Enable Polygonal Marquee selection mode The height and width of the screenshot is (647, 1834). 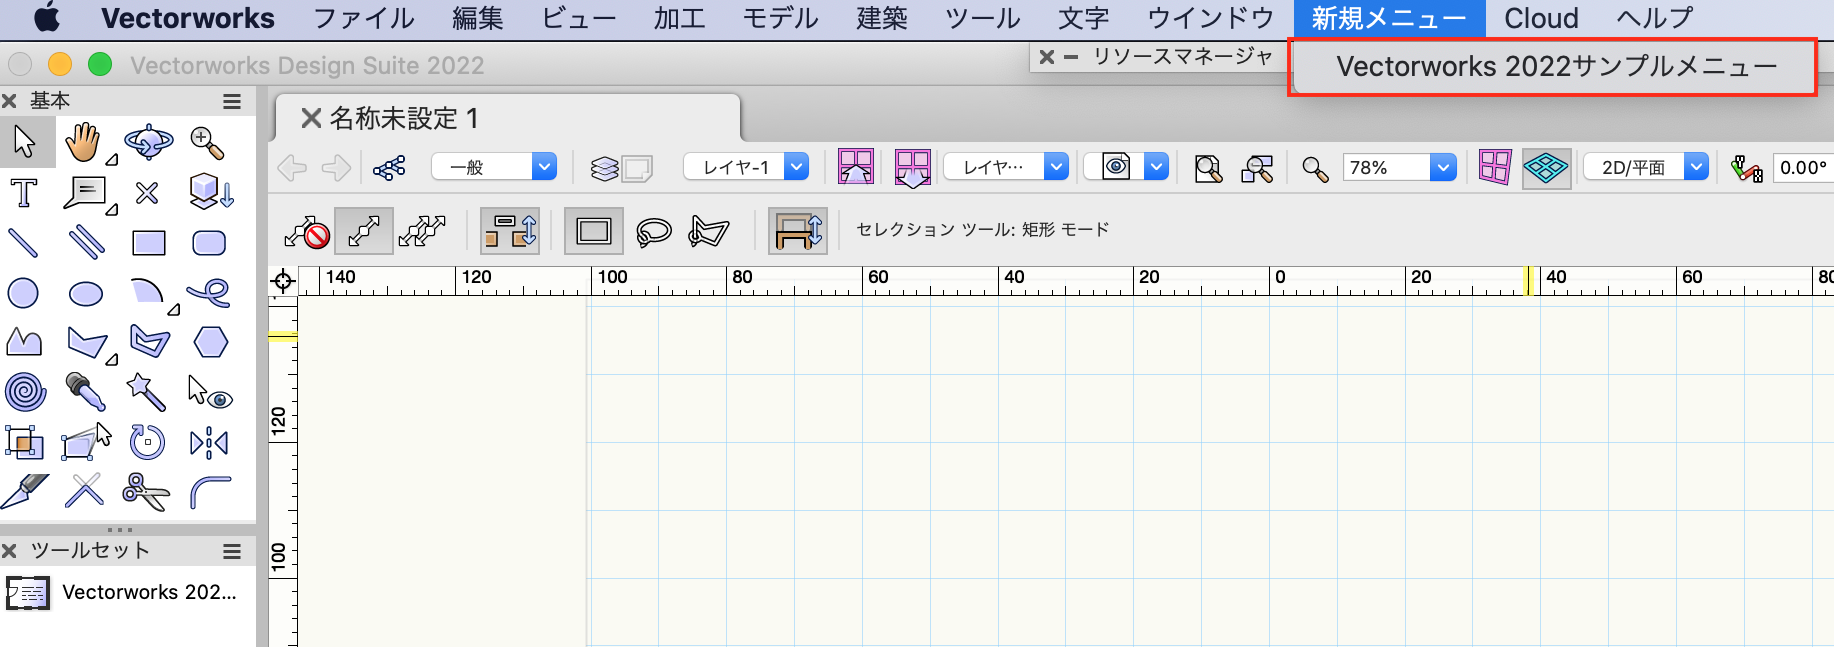click(709, 232)
